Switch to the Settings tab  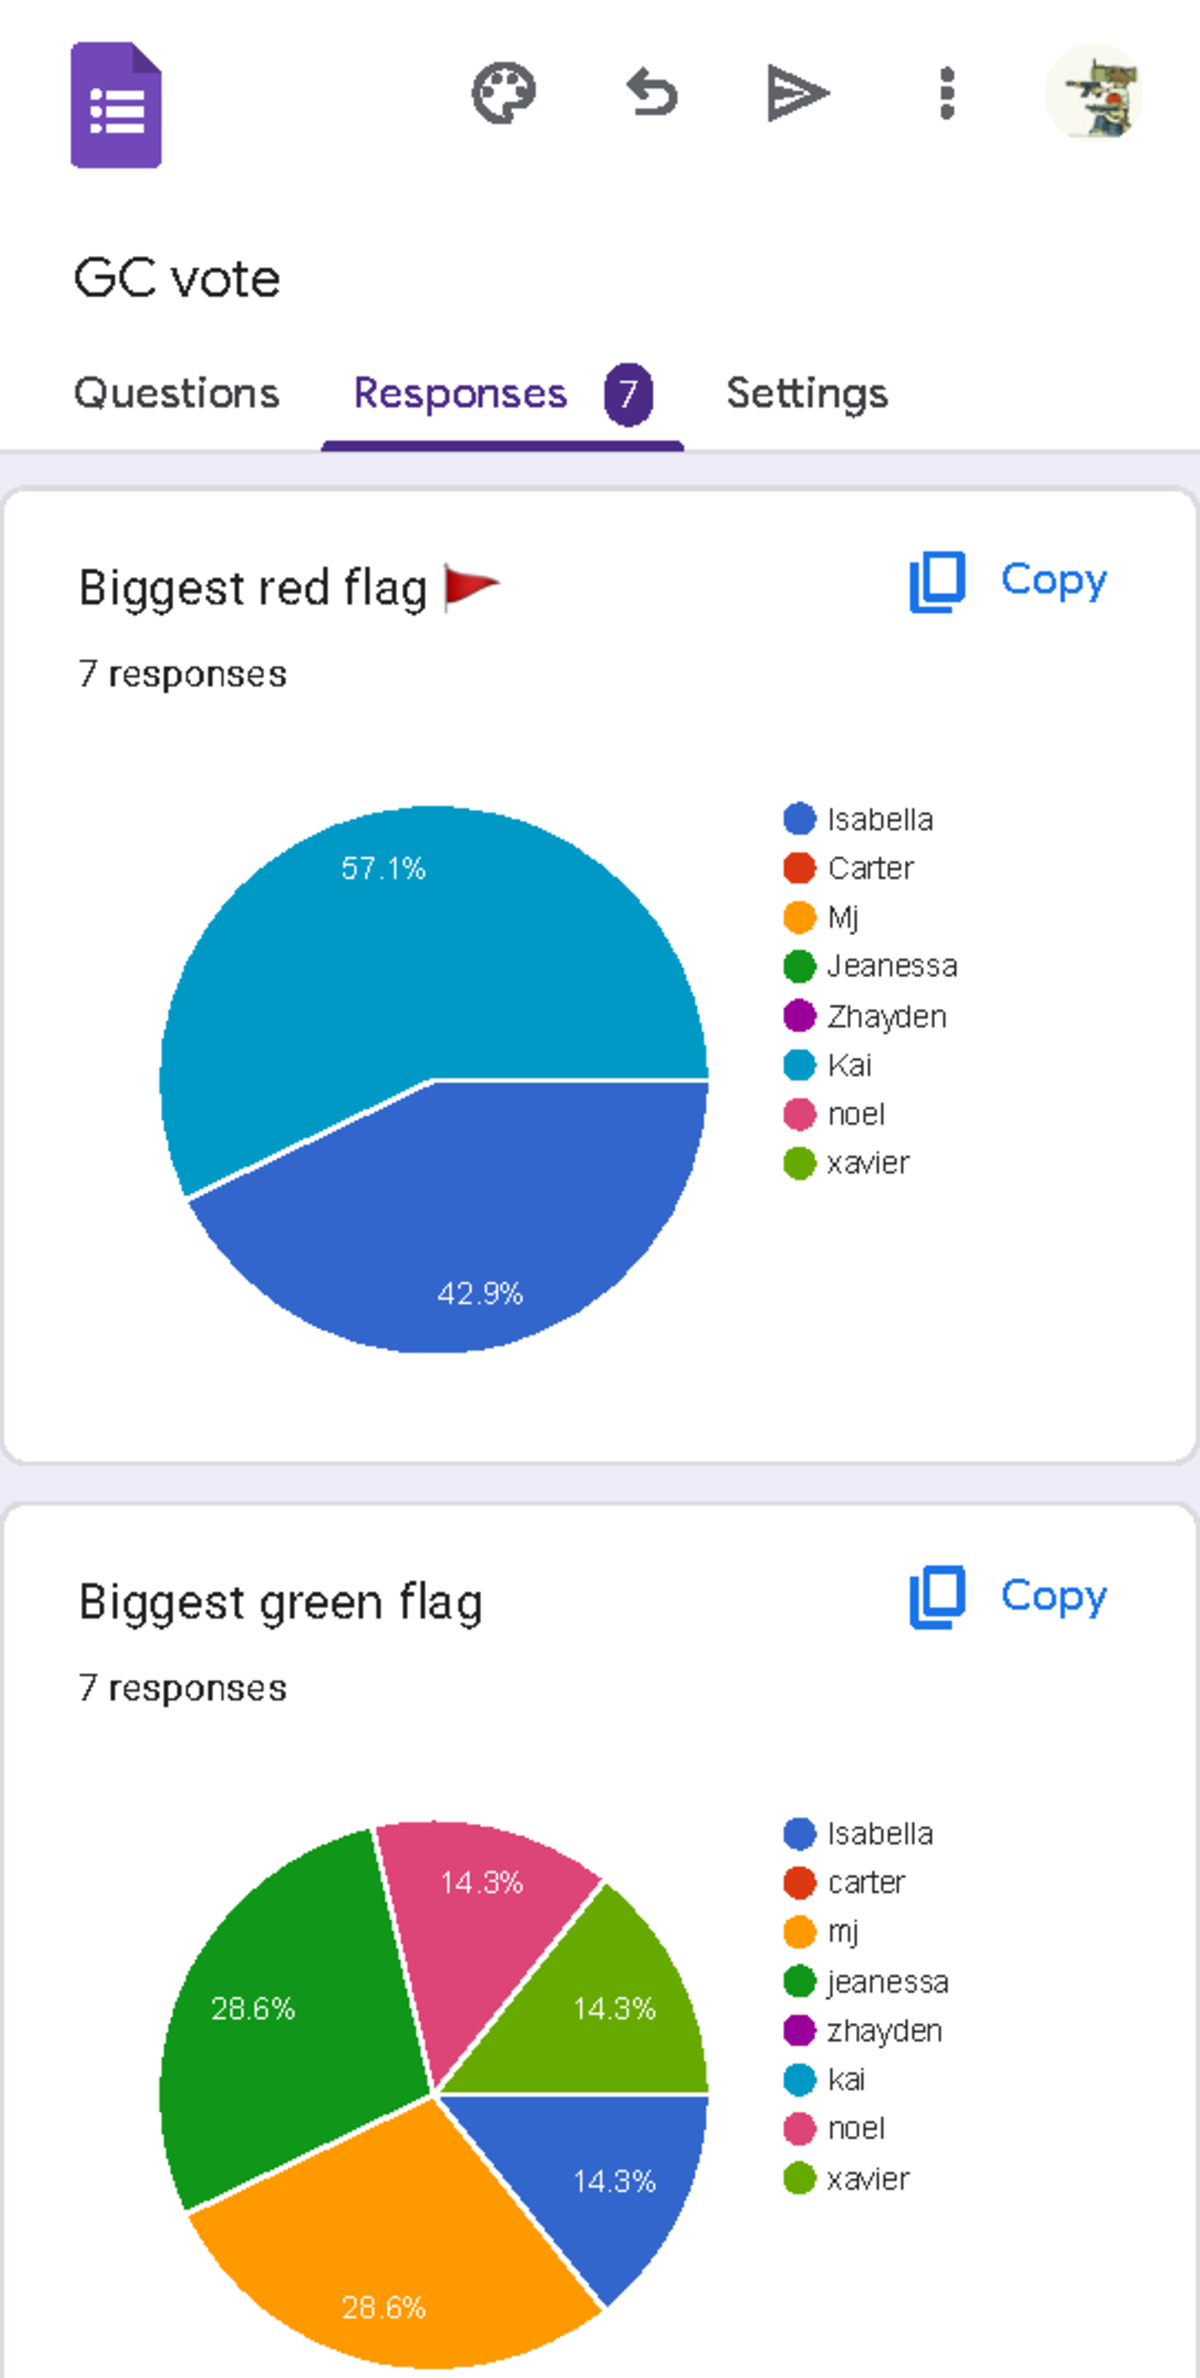pos(807,393)
